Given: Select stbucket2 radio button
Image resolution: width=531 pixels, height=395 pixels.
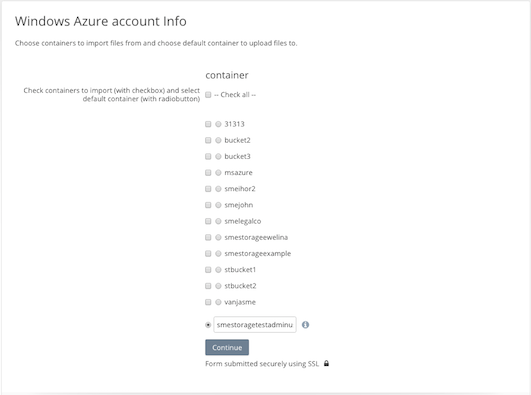Looking at the screenshot, I should pyautogui.click(x=218, y=286).
